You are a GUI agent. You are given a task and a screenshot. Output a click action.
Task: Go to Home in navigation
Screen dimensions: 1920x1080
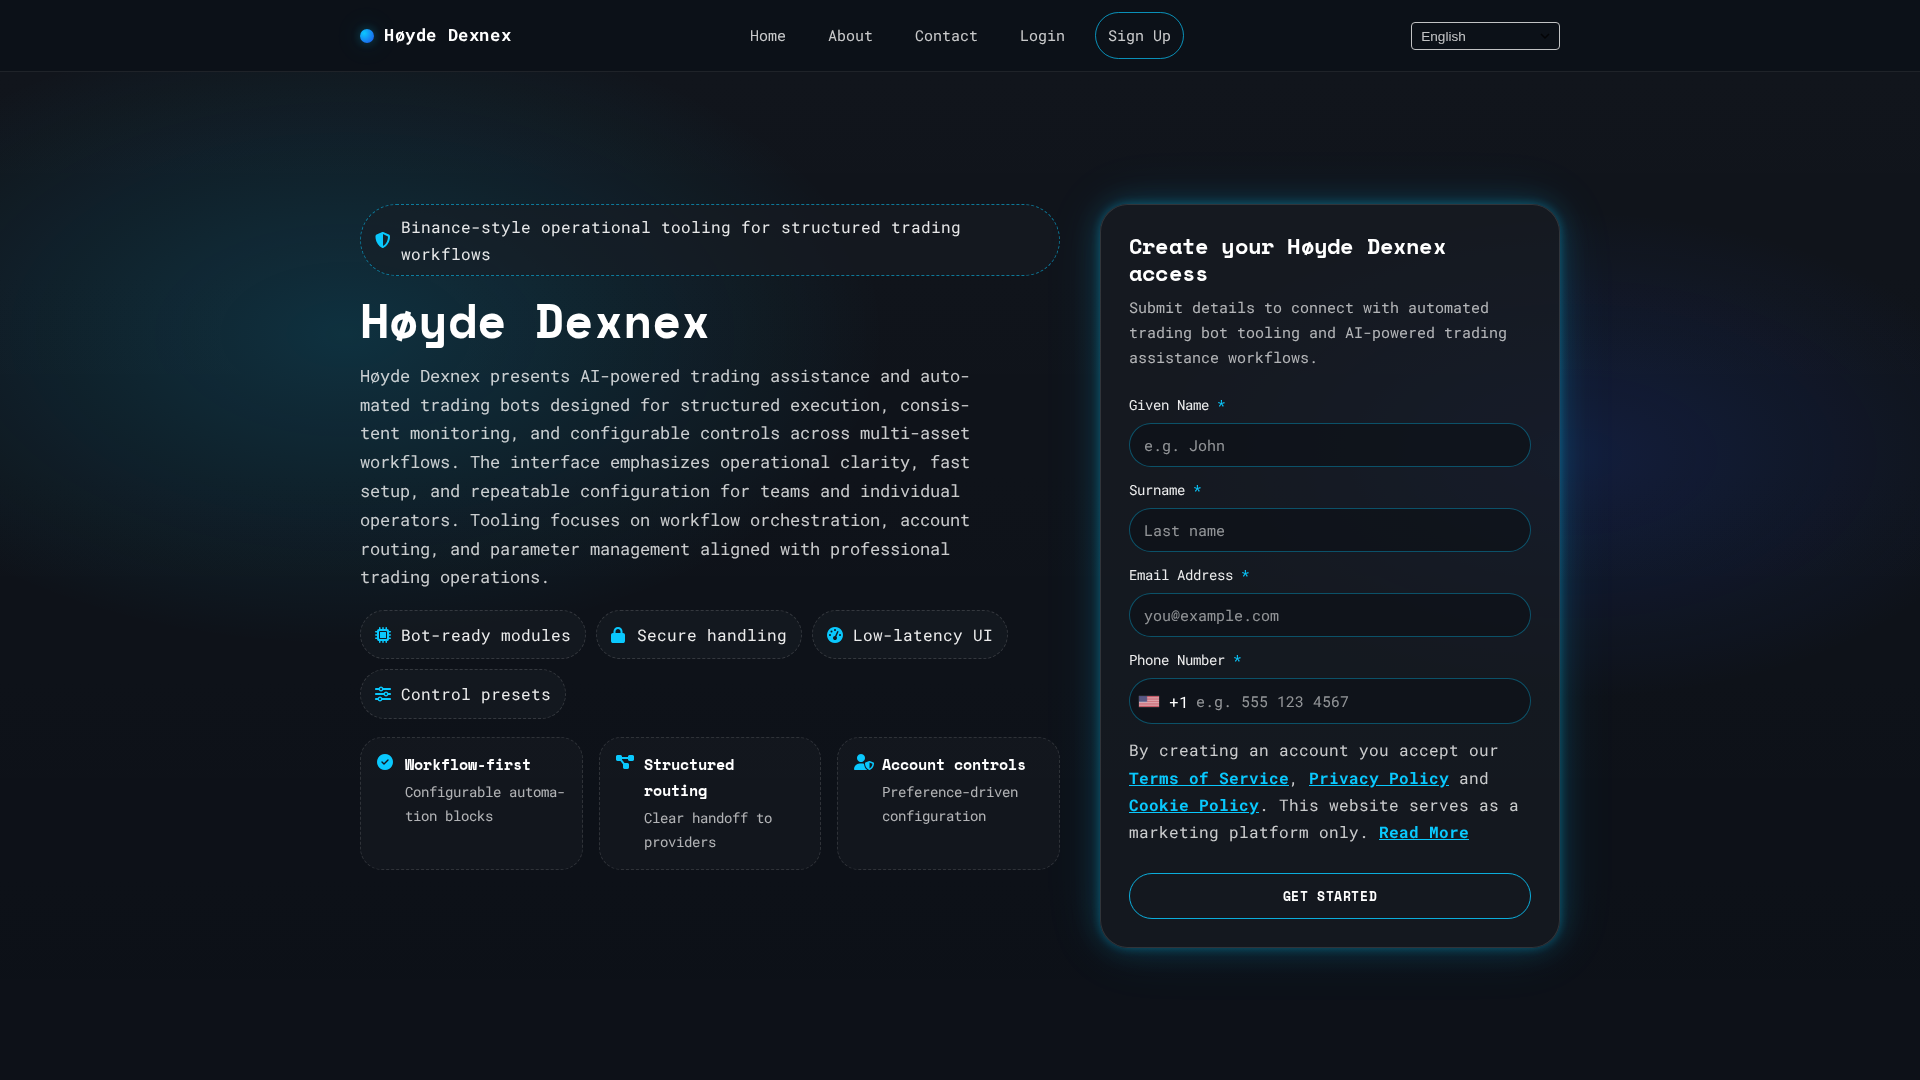(x=768, y=36)
